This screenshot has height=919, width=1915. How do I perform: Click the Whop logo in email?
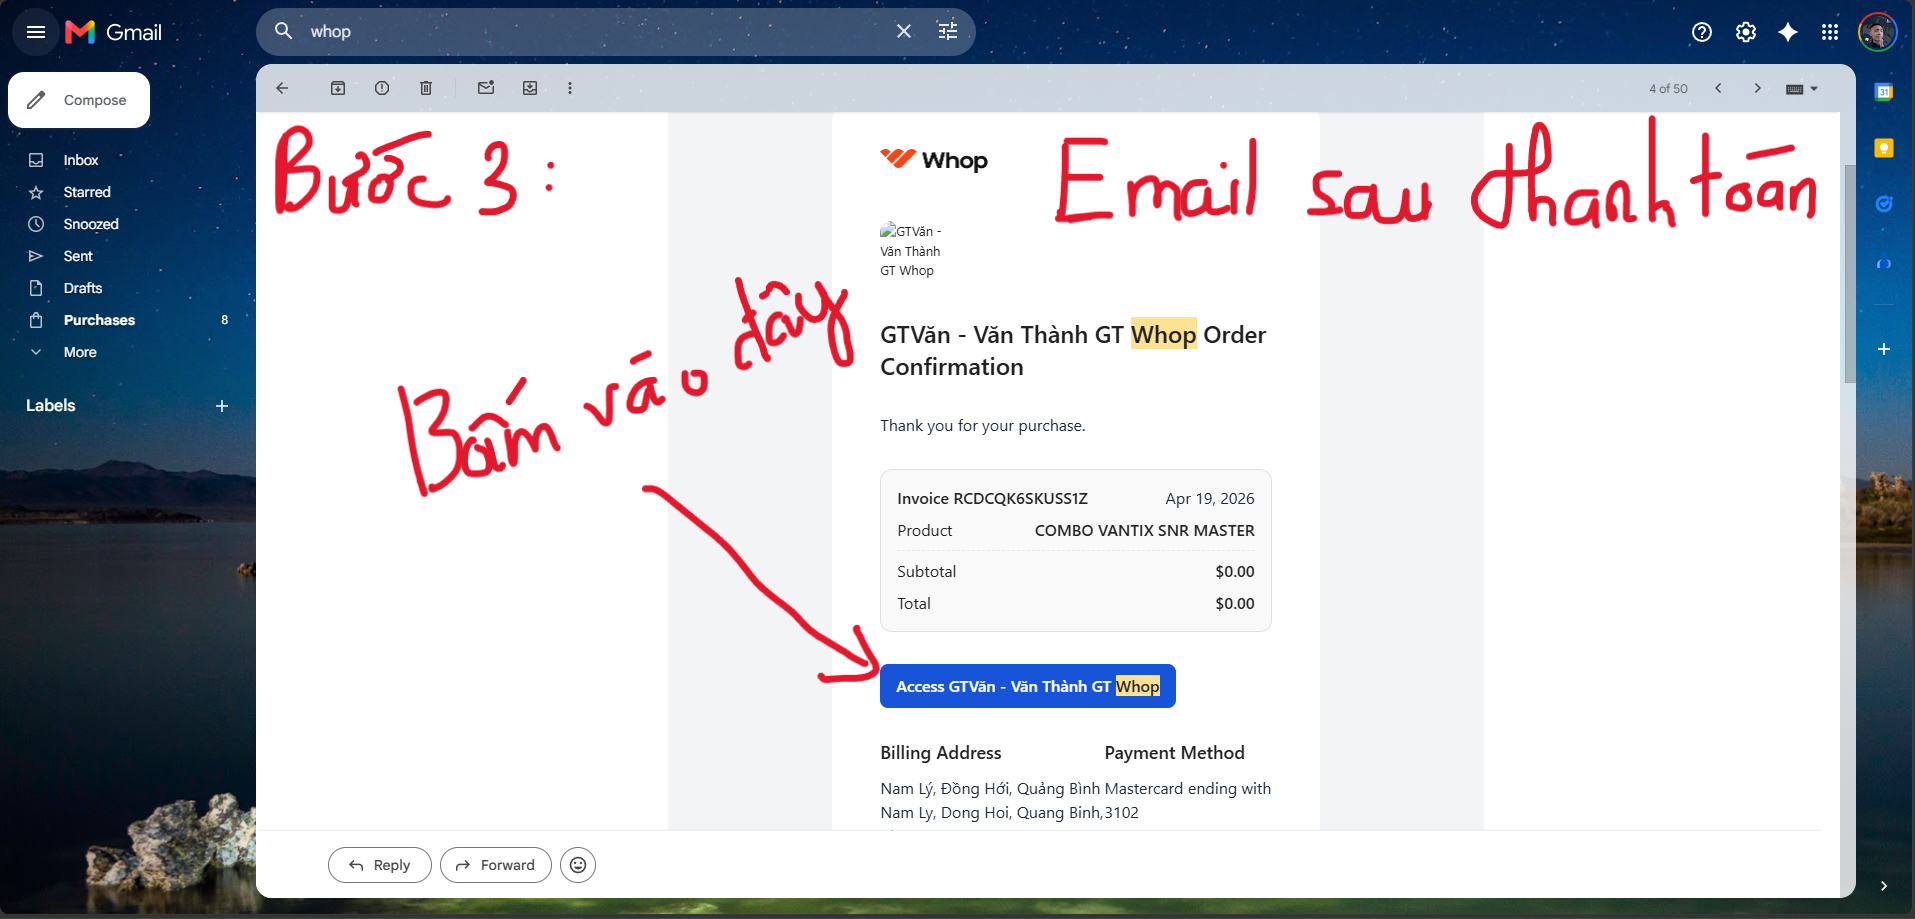[x=934, y=160]
